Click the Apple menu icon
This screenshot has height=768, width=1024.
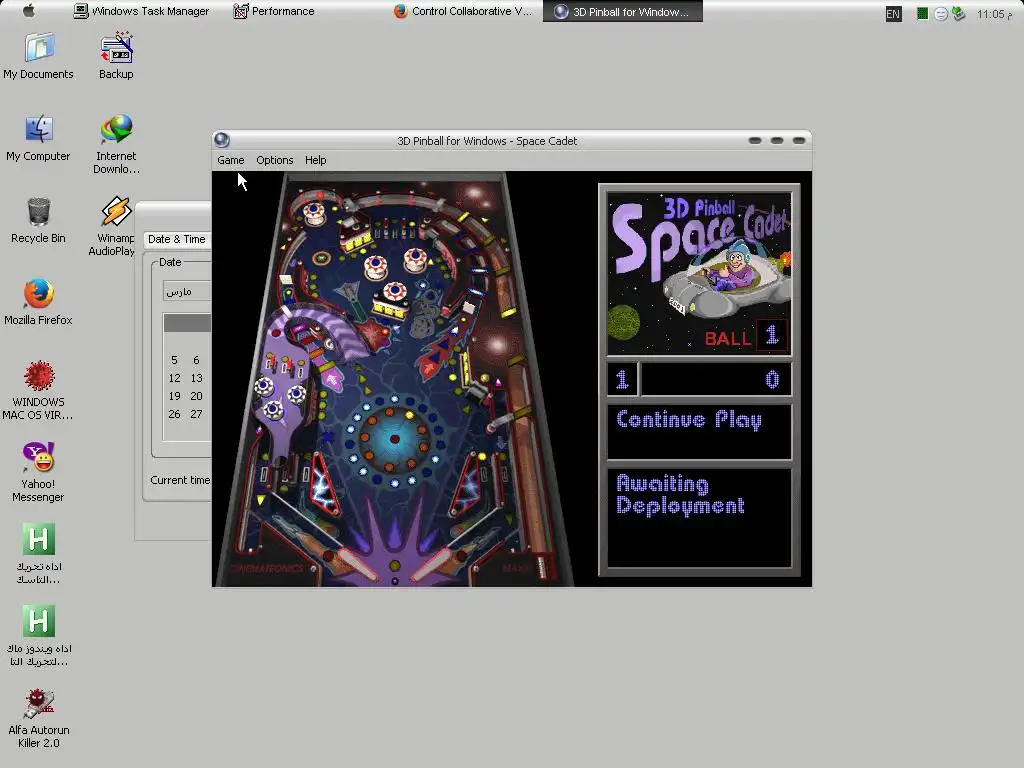[29, 11]
